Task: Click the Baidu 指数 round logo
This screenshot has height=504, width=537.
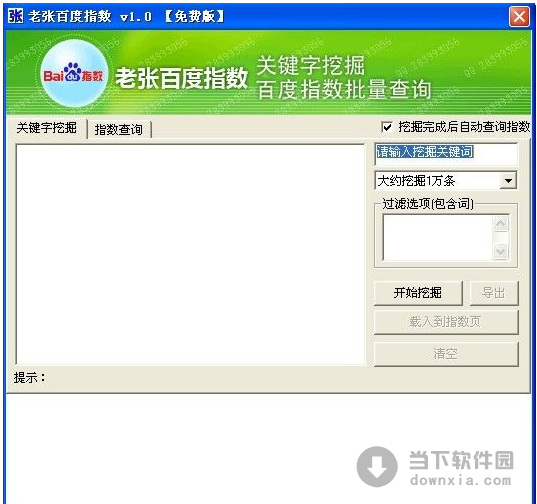Action: click(74, 73)
